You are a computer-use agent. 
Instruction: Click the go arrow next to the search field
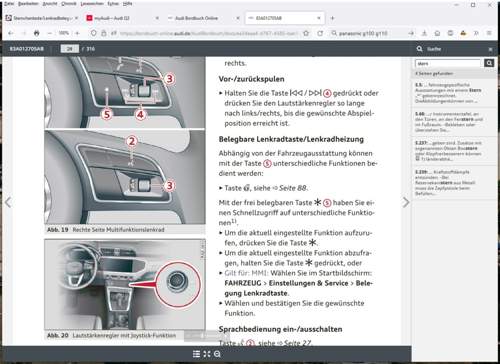(x=411, y=33)
